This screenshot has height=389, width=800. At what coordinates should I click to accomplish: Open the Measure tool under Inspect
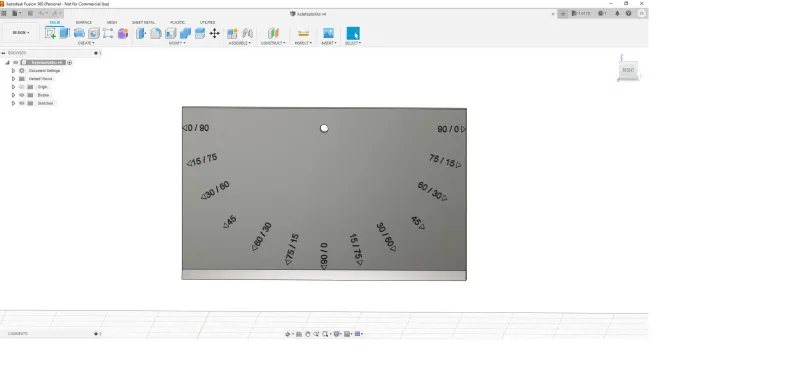pos(303,34)
